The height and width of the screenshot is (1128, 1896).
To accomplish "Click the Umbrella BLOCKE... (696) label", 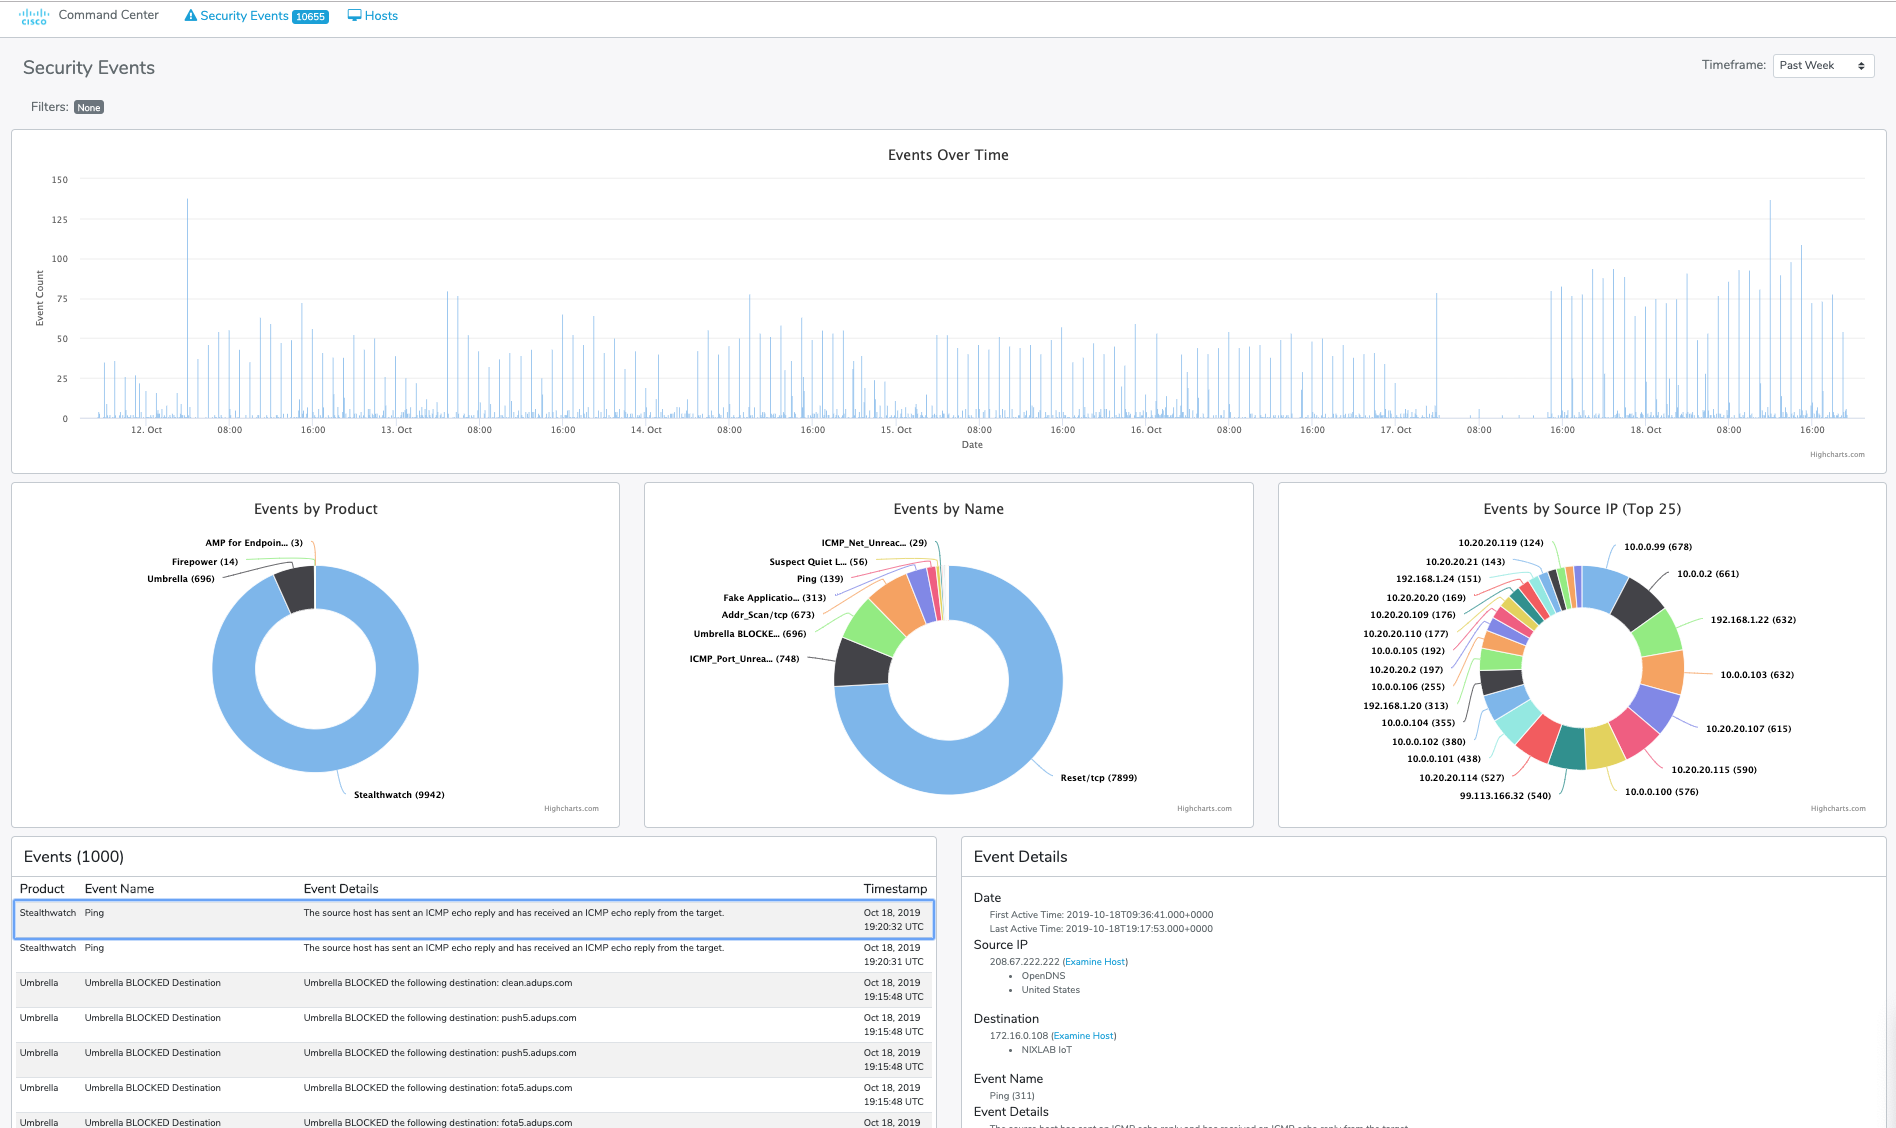I will coord(750,634).
